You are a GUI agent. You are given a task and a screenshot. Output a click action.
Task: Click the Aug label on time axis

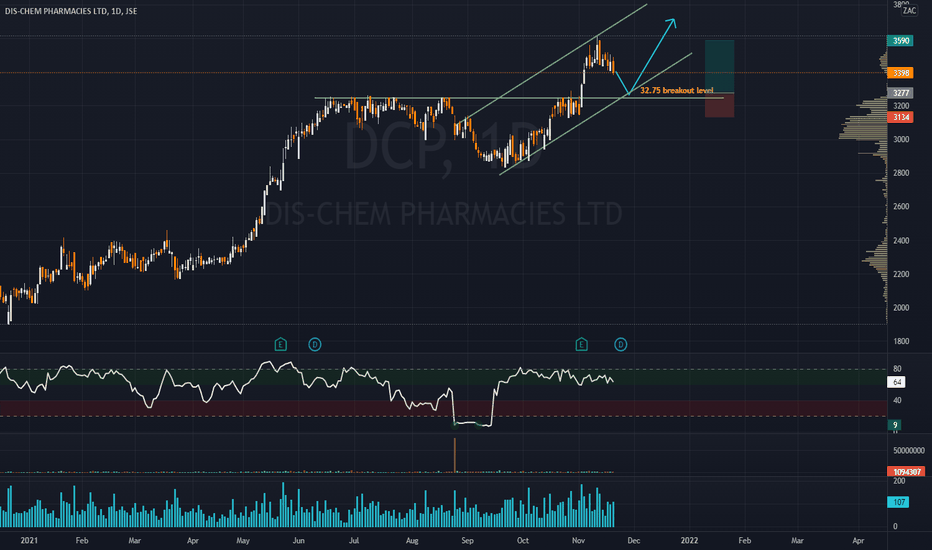(412, 540)
